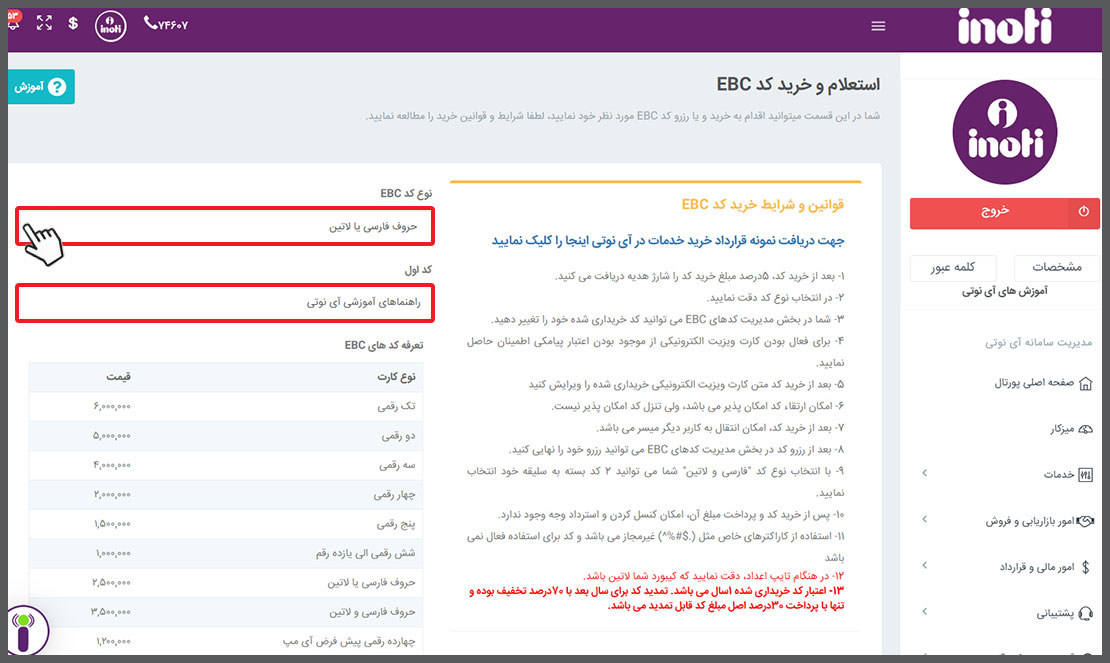This screenshot has width=1110, height=663.
Task: Expand the امور مالی و قرارداد chevron
Action: (x=925, y=565)
